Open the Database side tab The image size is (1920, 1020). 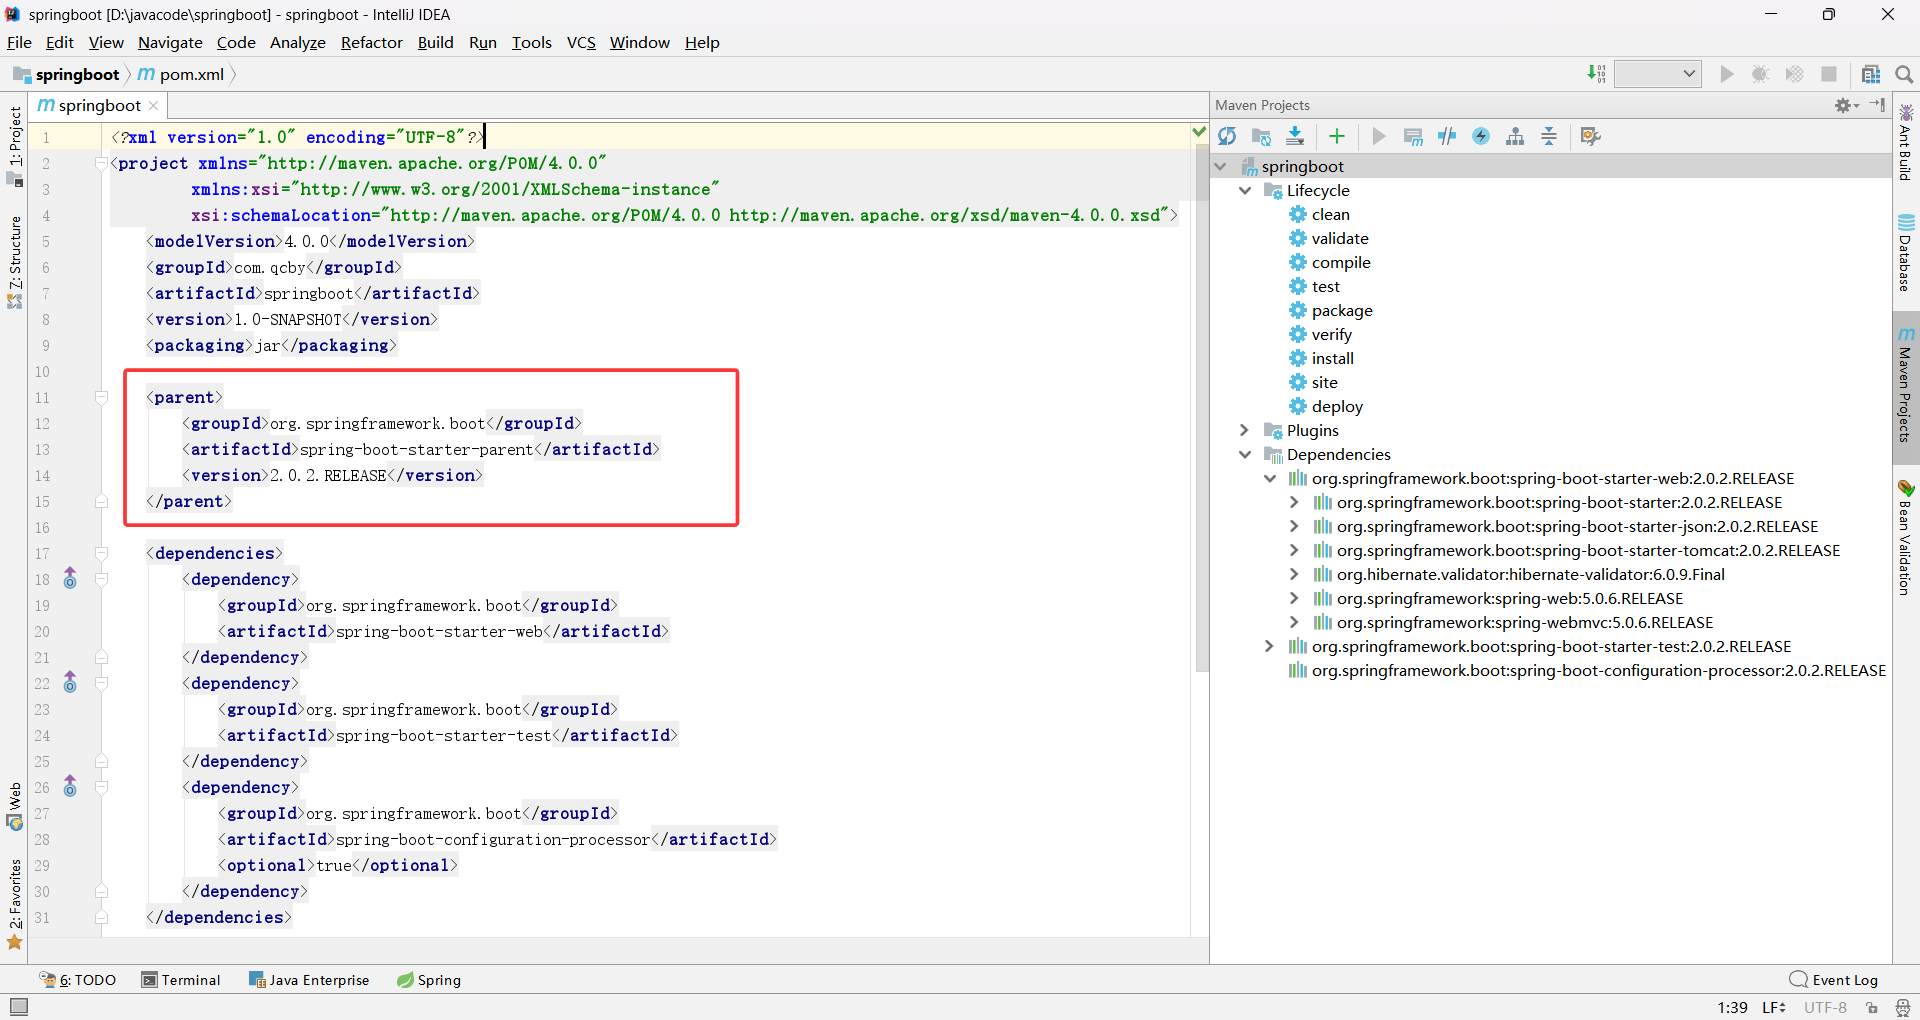pyautogui.click(x=1906, y=252)
